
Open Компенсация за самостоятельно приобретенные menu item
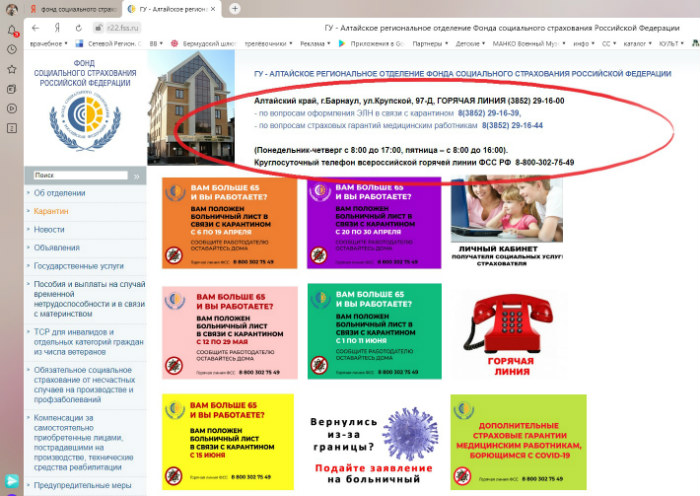pyautogui.click(x=83, y=442)
